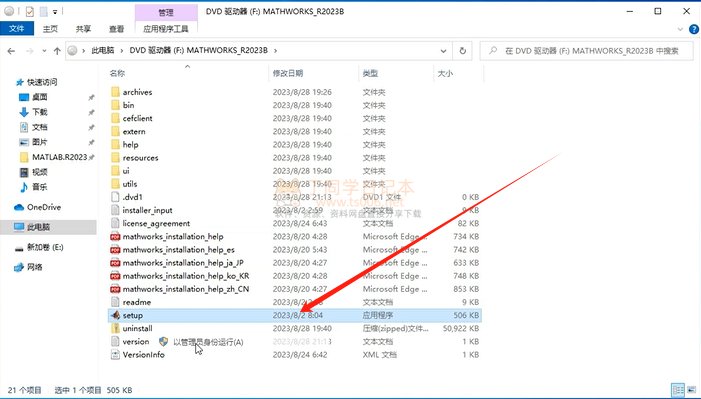Select the mathworks_installation_help_zh_CN PDF file
This screenshot has width=701, height=399.
[180, 289]
